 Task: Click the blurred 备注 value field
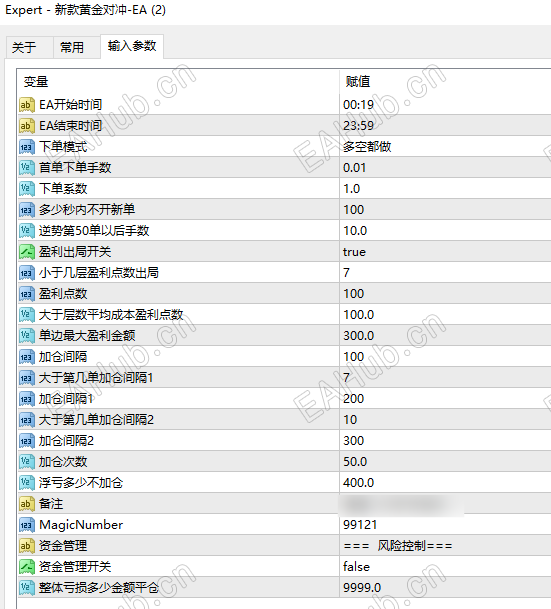pos(402,504)
